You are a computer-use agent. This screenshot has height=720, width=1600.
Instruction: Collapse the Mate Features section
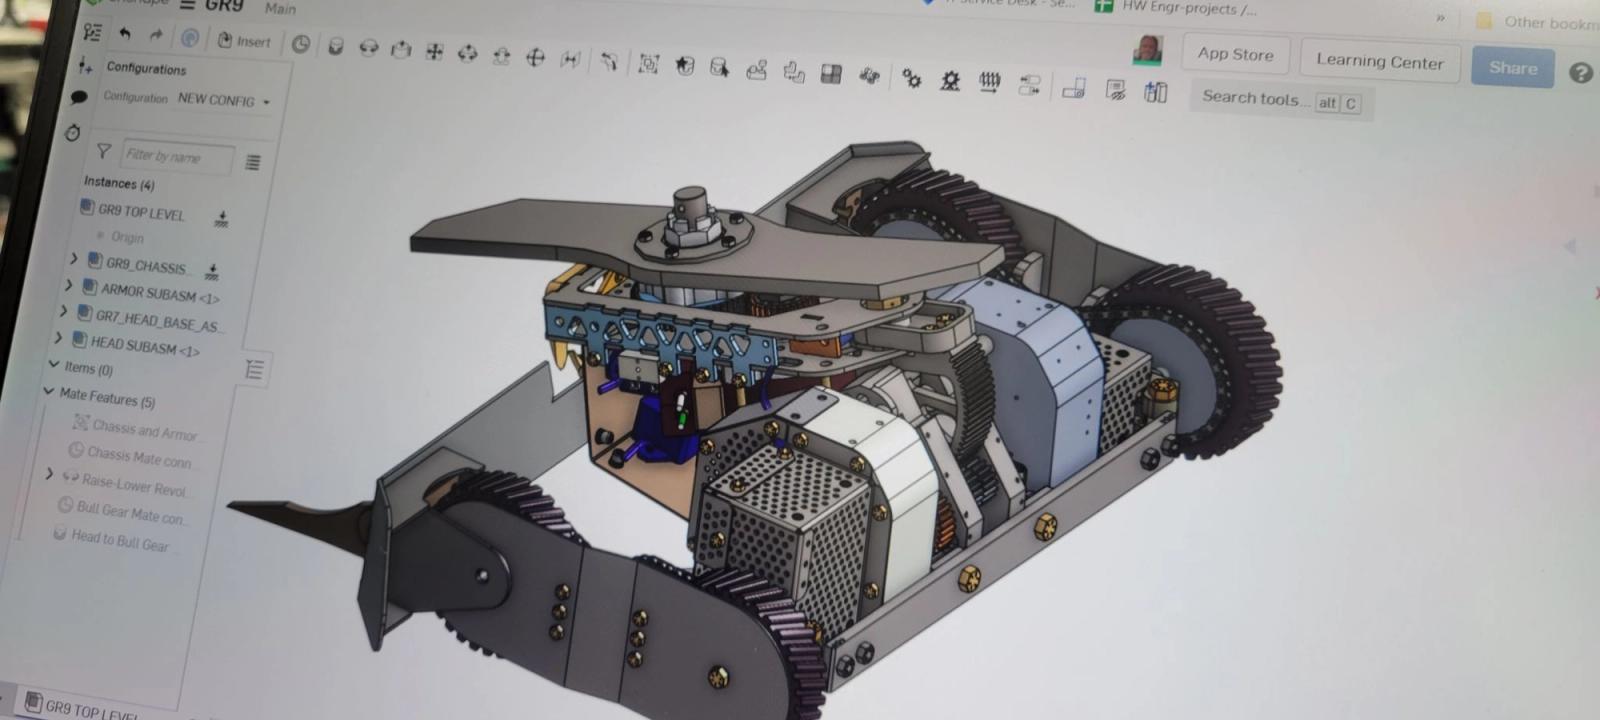tap(48, 392)
